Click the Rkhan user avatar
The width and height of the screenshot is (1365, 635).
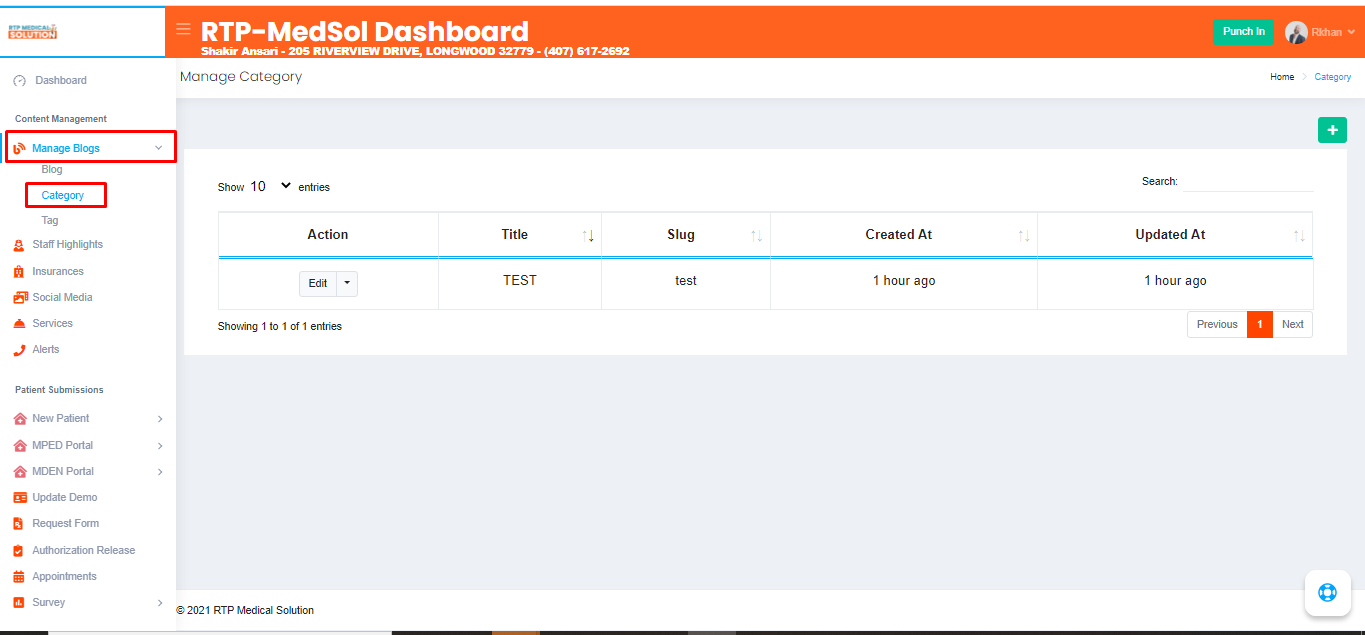click(1296, 32)
